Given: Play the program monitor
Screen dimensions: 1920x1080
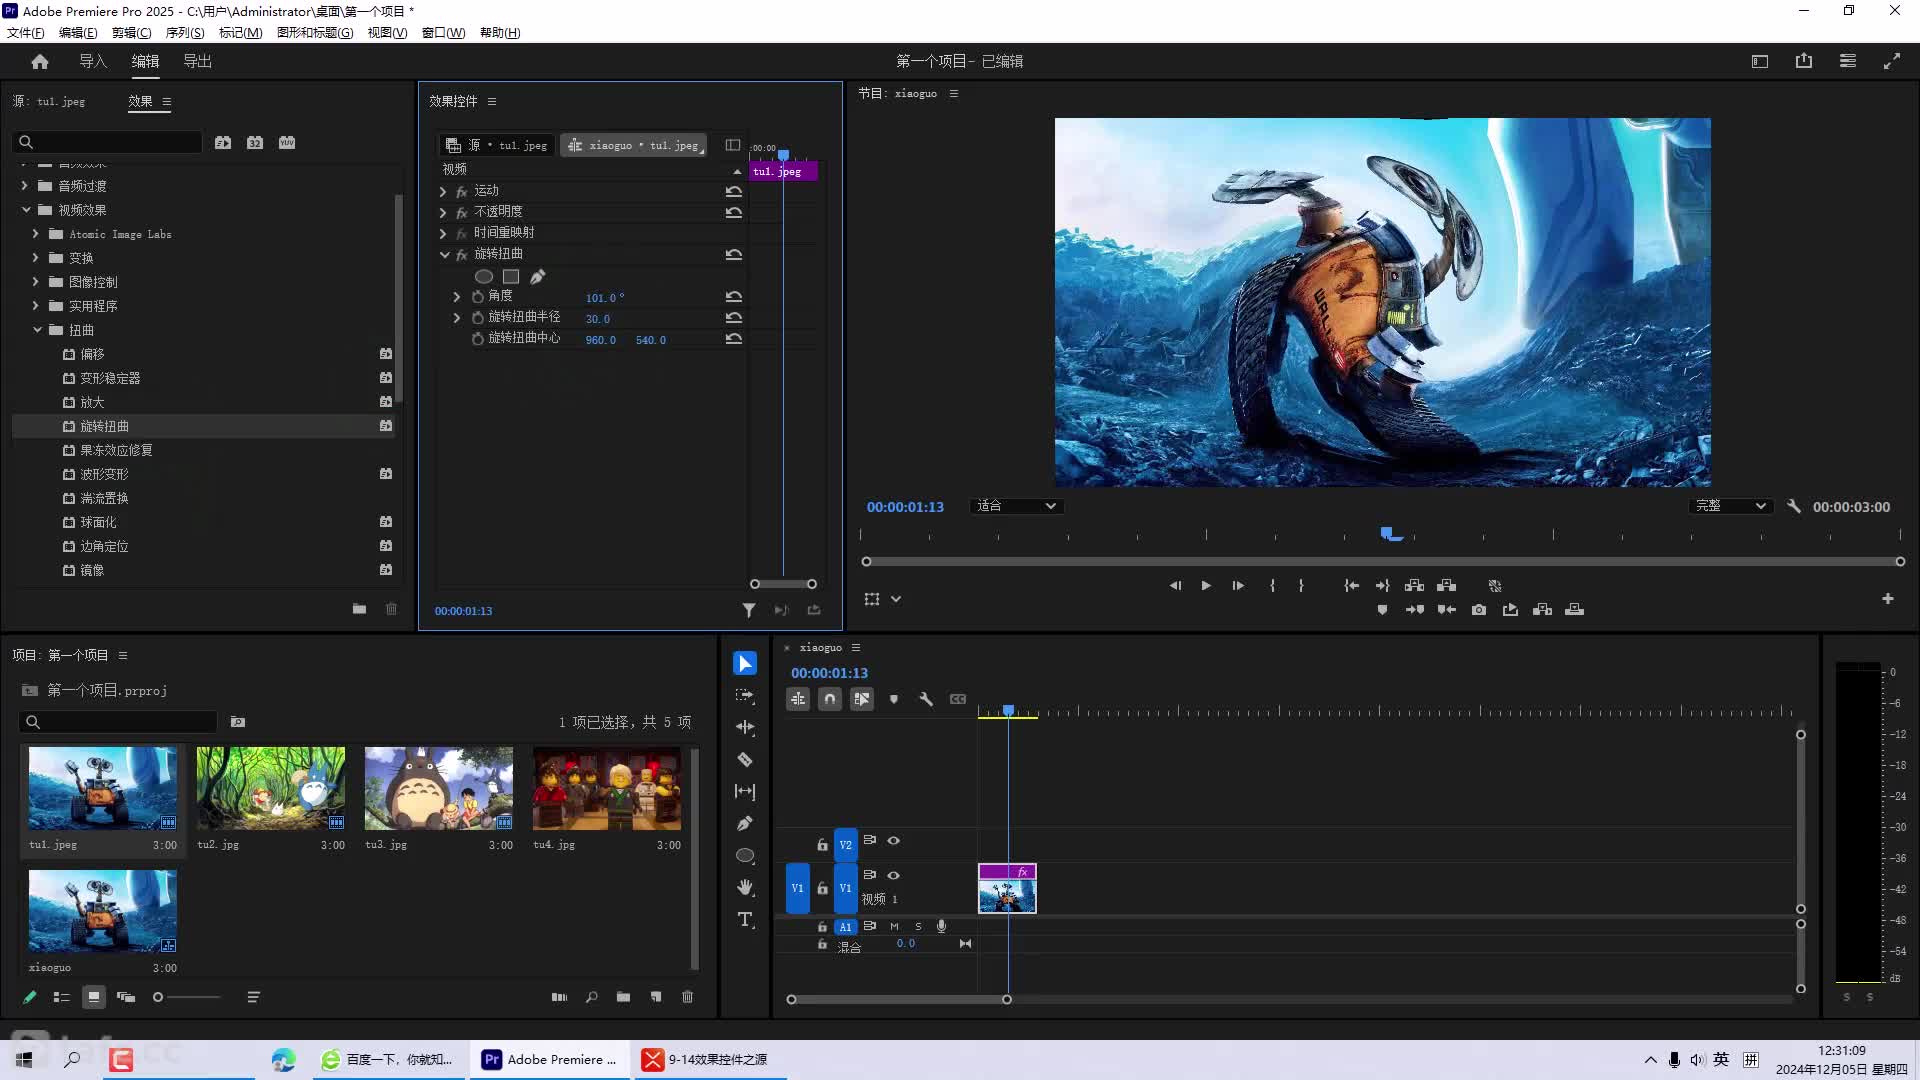Looking at the screenshot, I should pos(1206,586).
